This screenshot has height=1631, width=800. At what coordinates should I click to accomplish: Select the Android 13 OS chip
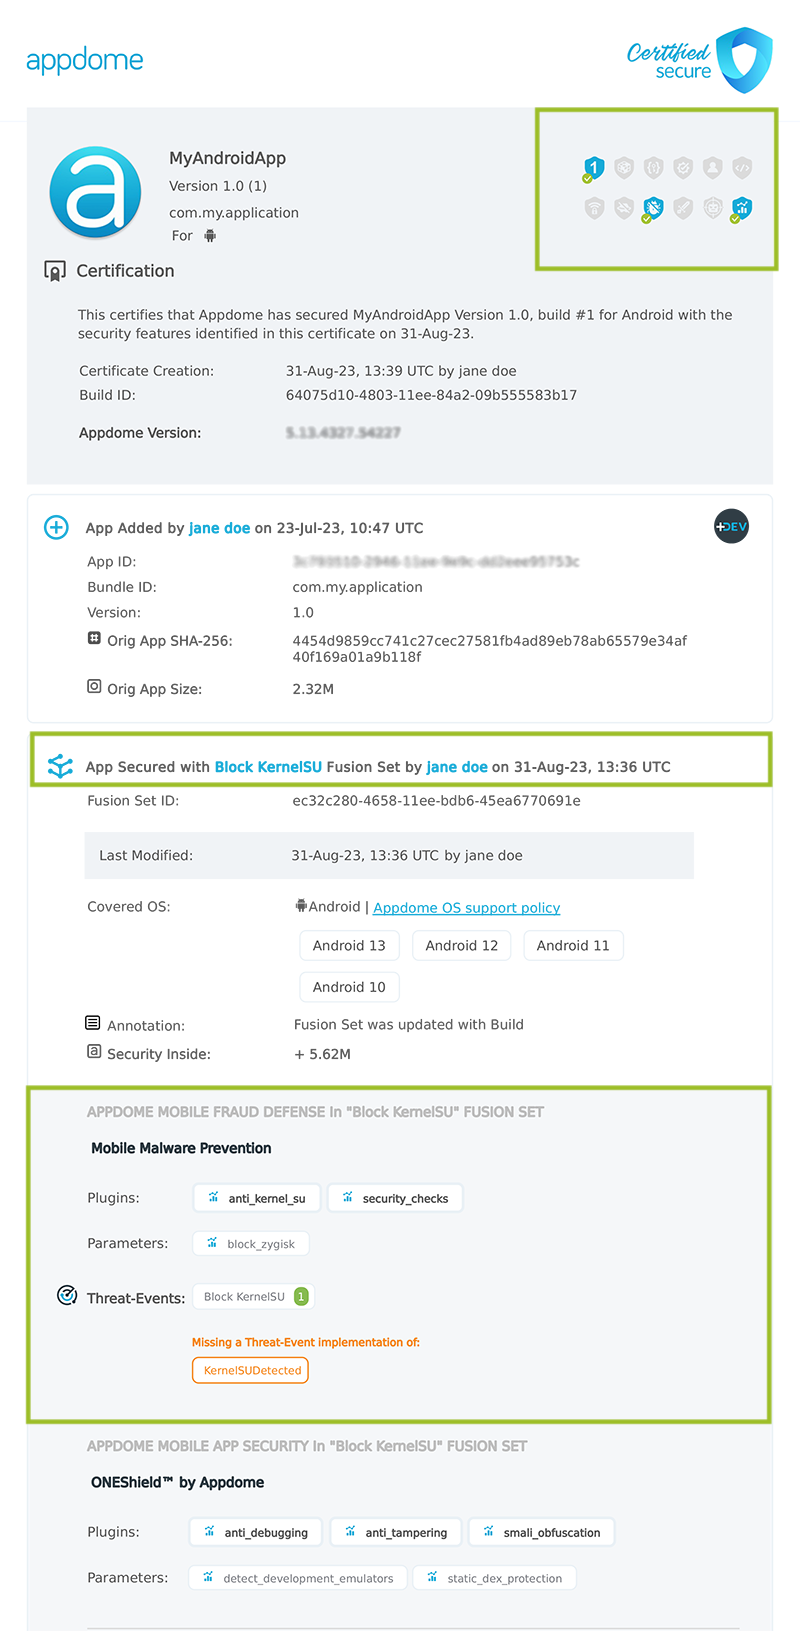click(x=349, y=946)
